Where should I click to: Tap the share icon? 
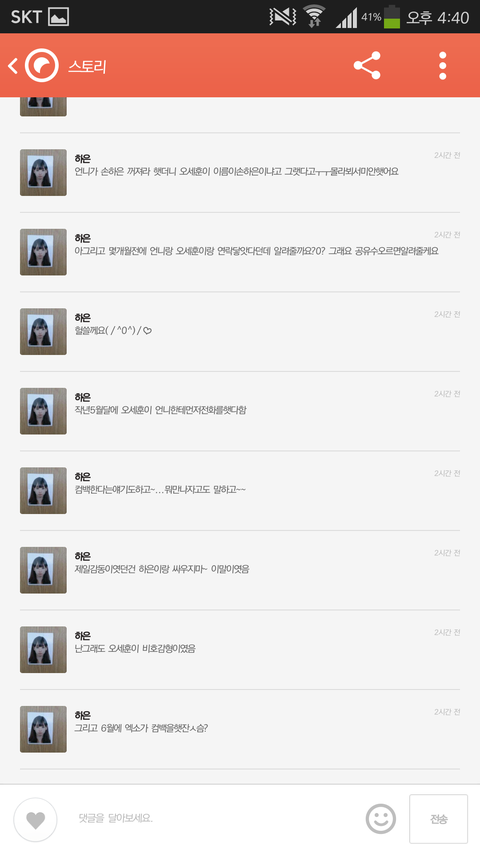[367, 66]
